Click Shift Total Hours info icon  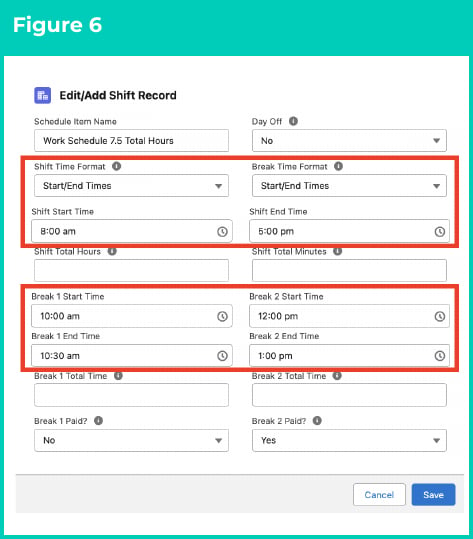[x=112, y=251]
